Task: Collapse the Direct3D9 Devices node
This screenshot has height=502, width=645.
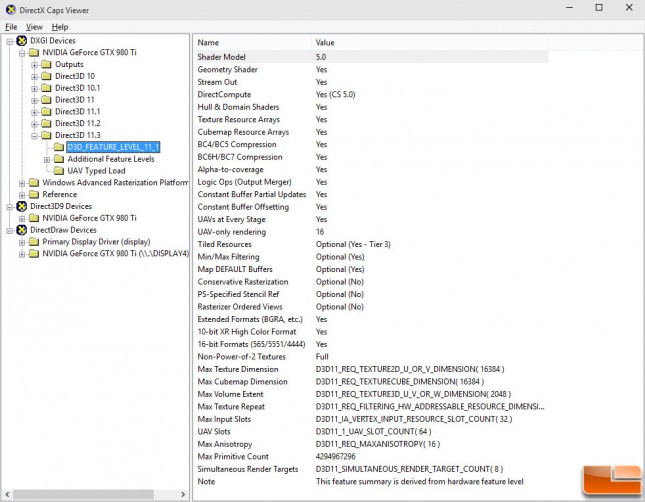Action: pyautogui.click(x=9, y=207)
